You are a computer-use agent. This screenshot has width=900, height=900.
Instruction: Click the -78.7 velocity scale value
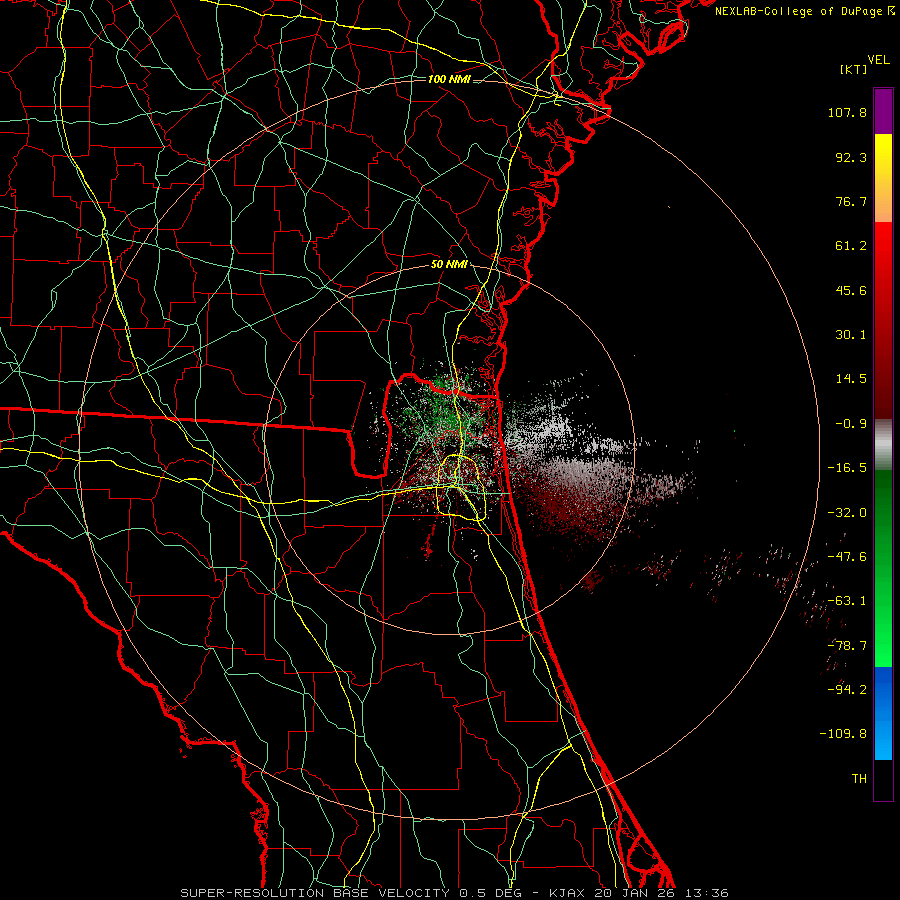[x=847, y=646]
